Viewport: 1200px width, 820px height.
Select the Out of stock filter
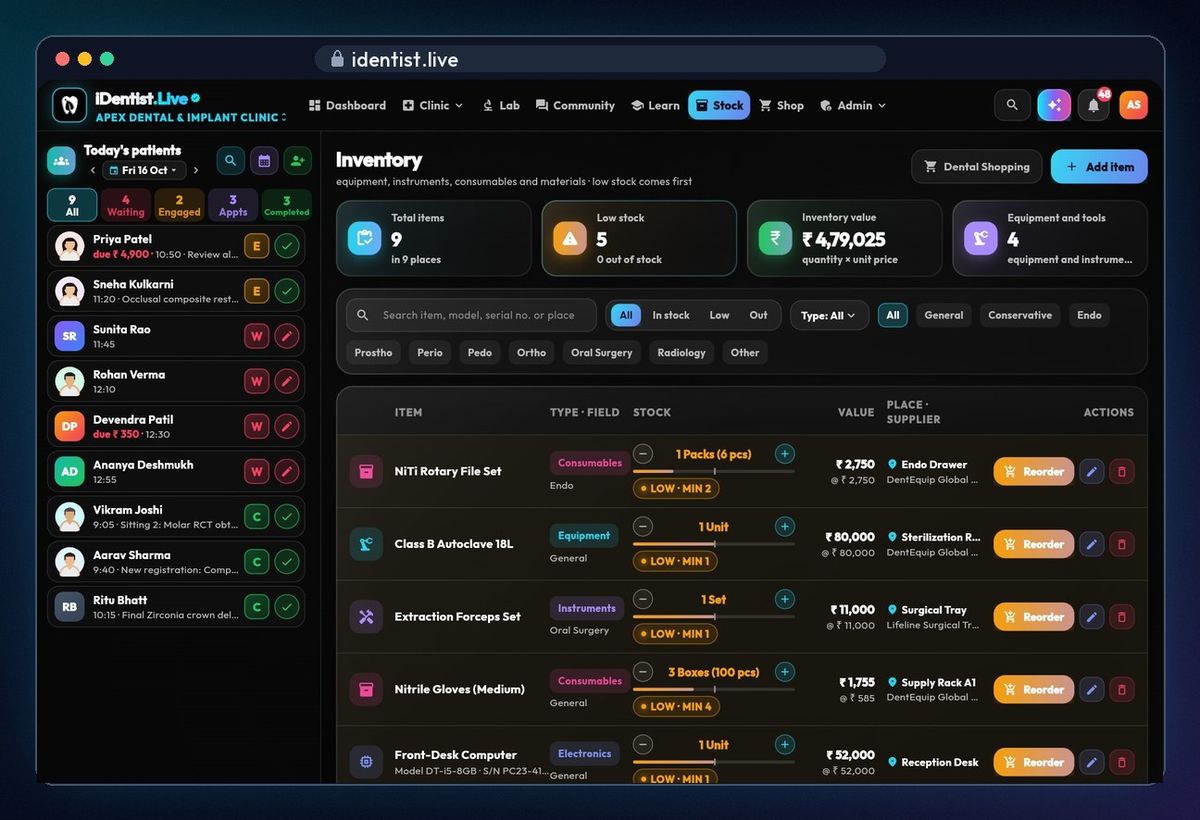[x=759, y=315]
